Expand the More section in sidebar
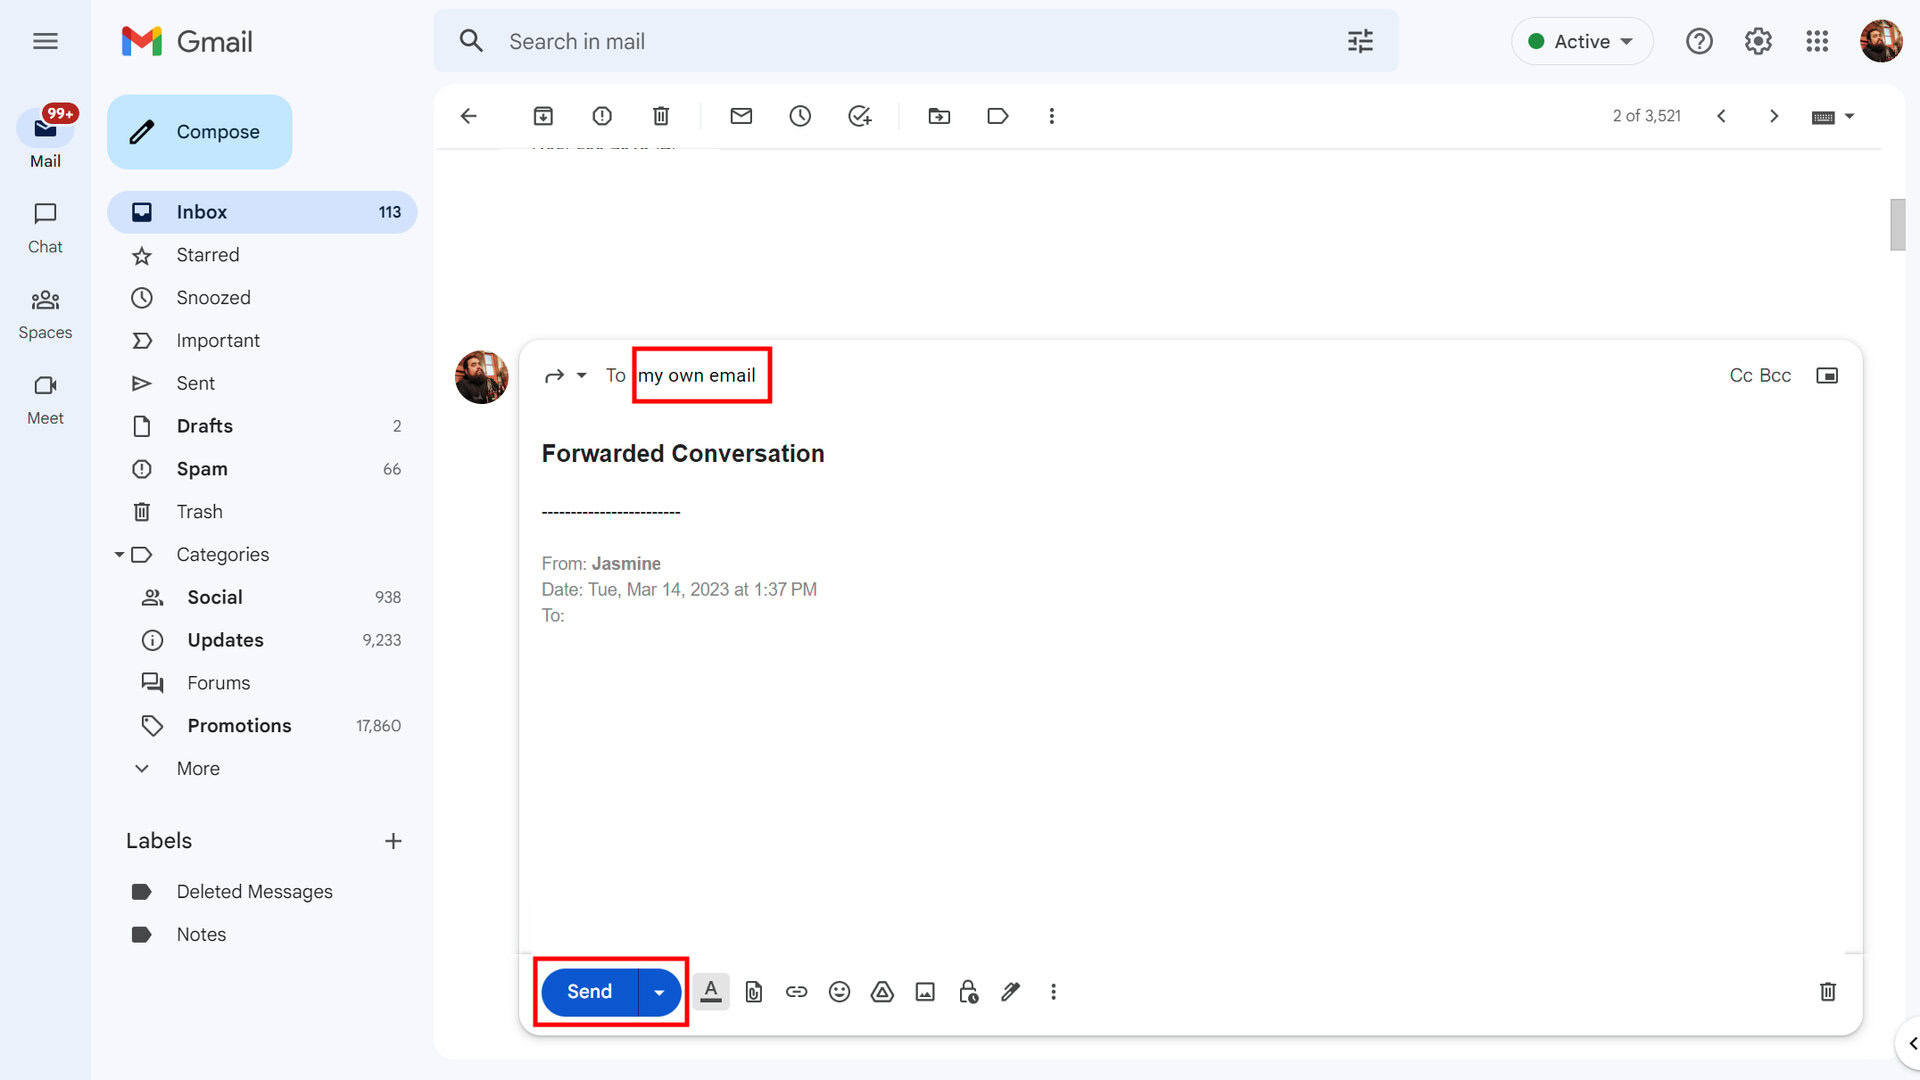 click(198, 768)
